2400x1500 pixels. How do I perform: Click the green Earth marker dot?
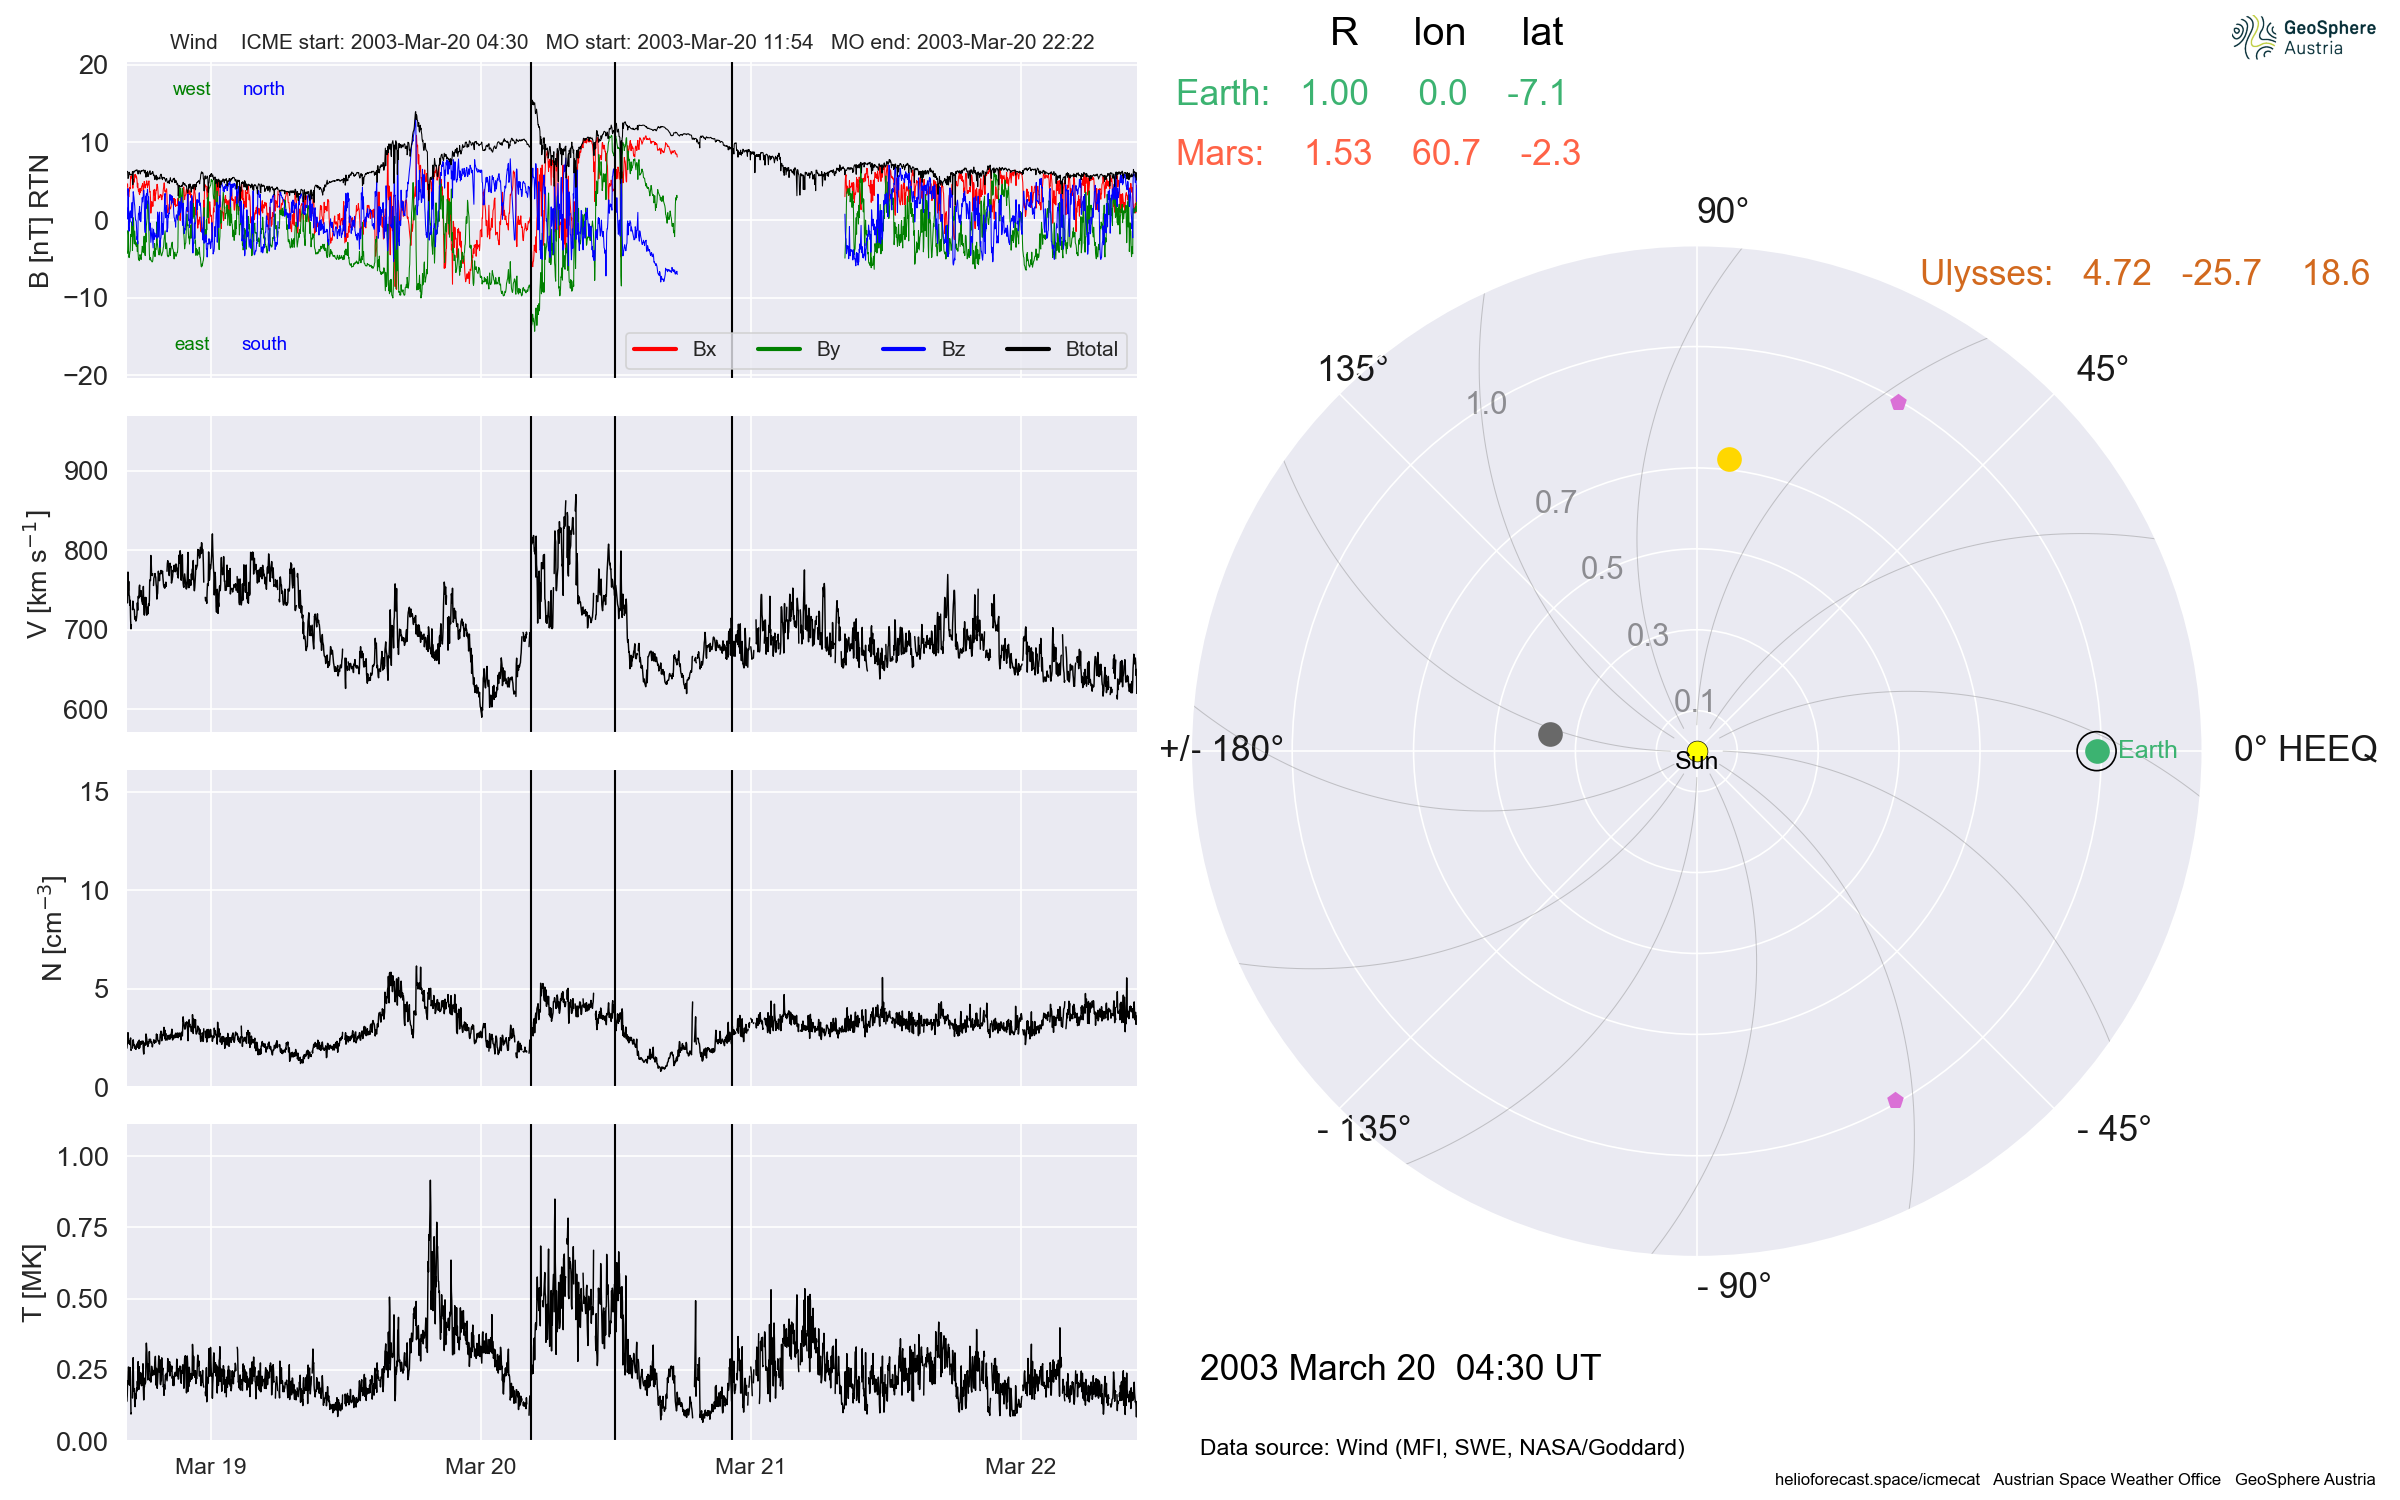point(2097,750)
